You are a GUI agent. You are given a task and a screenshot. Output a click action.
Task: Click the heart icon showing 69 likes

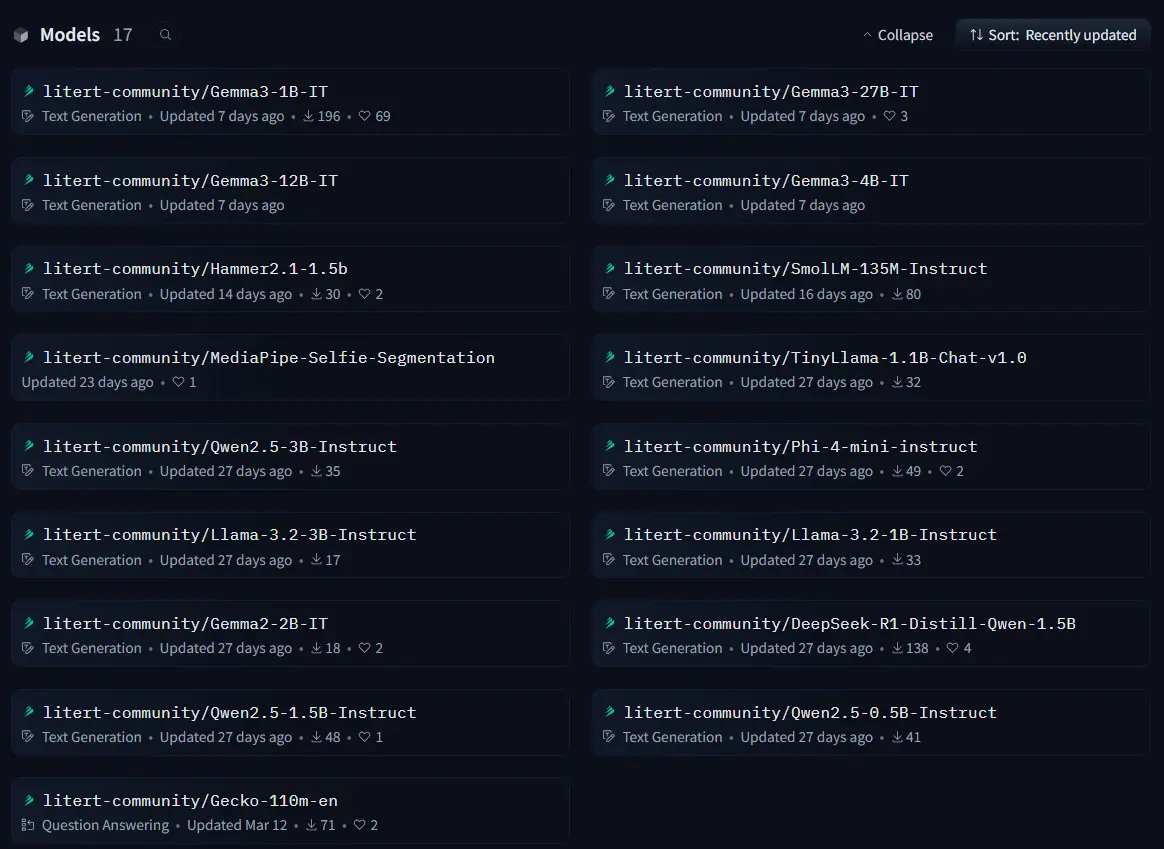point(364,116)
